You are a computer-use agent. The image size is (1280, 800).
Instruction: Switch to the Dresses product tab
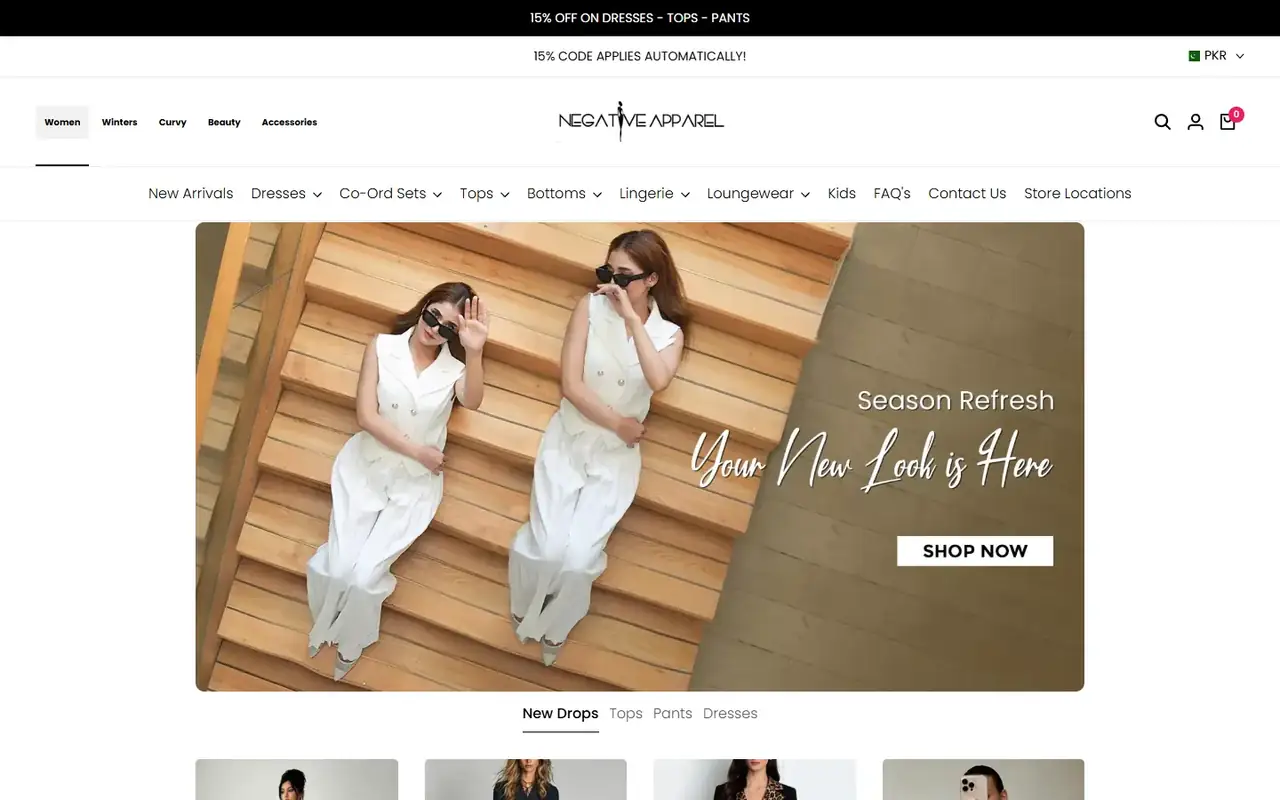pyautogui.click(x=730, y=713)
